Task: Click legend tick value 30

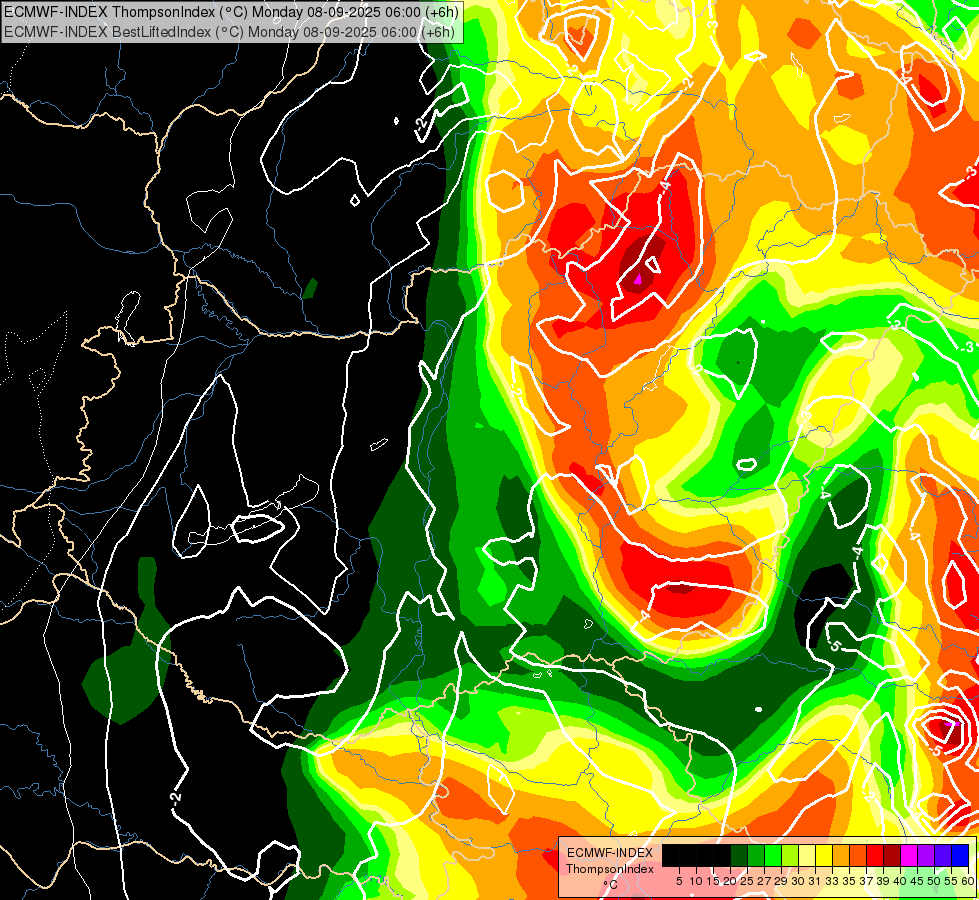Action: coord(798,881)
